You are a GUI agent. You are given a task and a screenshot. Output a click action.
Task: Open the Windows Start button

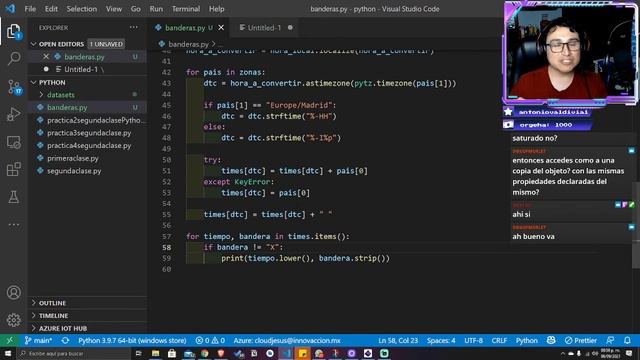(8, 353)
